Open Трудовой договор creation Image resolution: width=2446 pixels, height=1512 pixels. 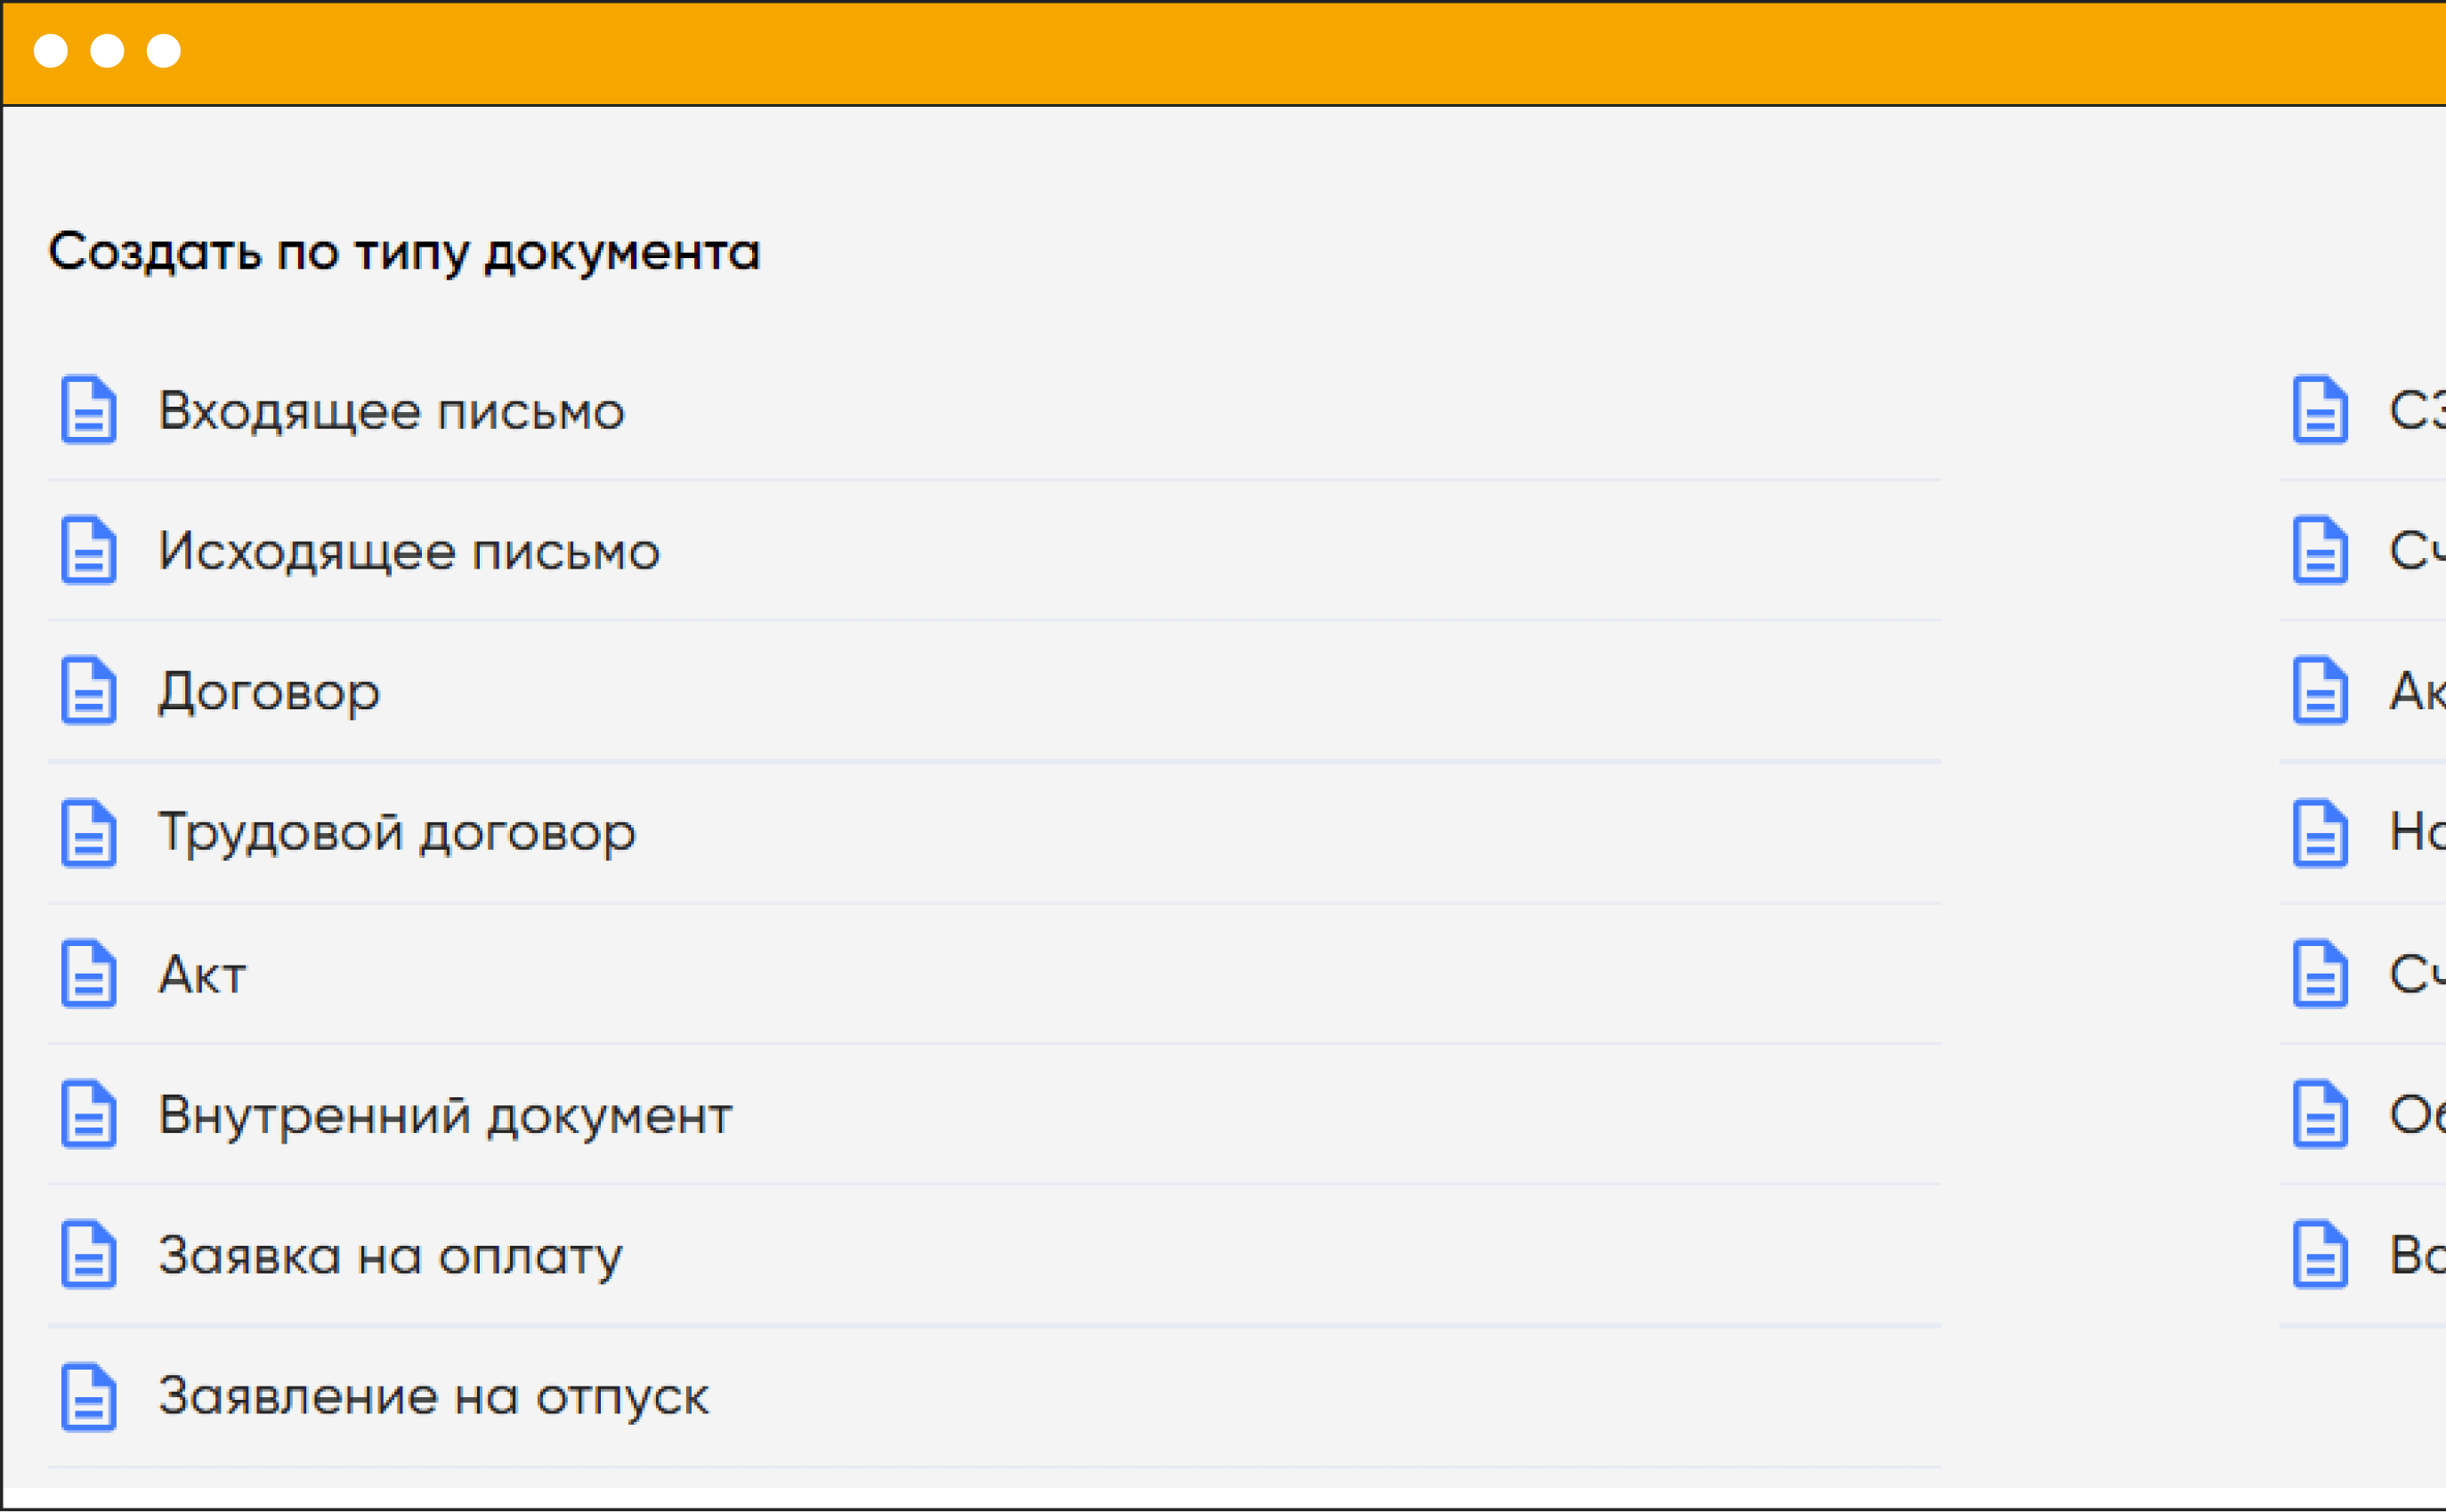396,833
